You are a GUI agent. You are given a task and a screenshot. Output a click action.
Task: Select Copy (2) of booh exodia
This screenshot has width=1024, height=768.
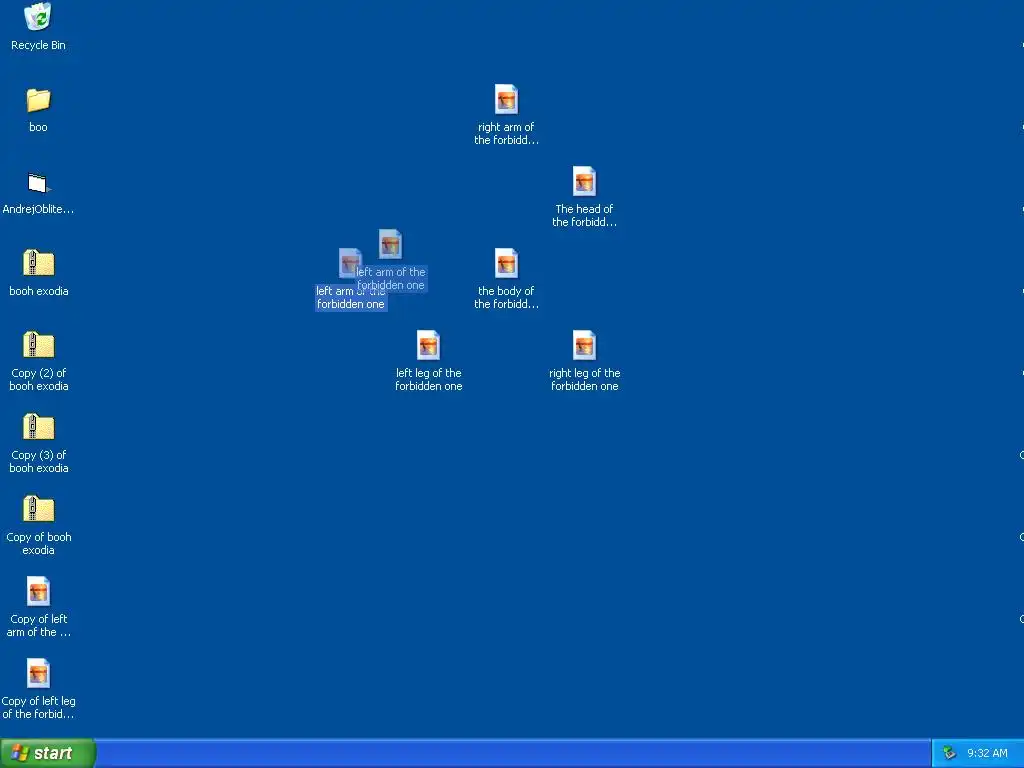[x=39, y=345]
